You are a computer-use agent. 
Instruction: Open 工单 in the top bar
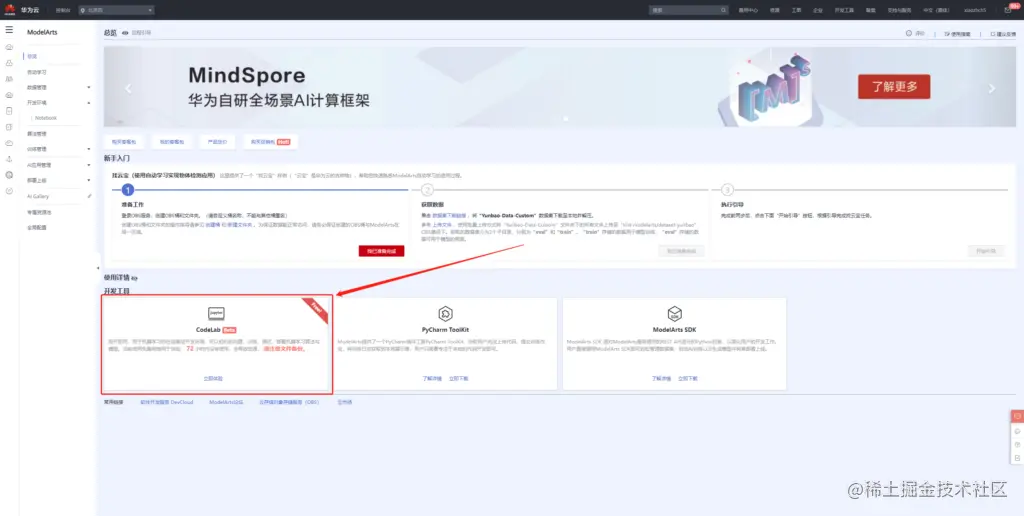(796, 10)
